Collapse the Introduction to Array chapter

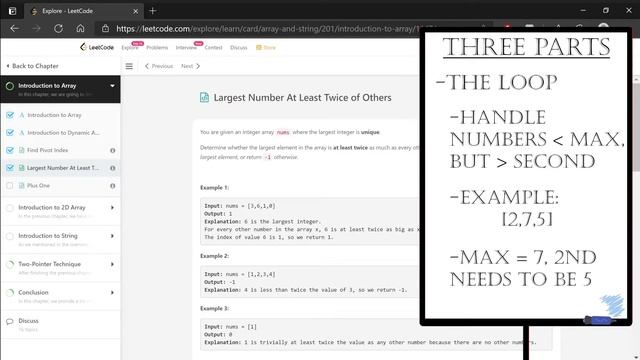pyautogui.click(x=112, y=86)
